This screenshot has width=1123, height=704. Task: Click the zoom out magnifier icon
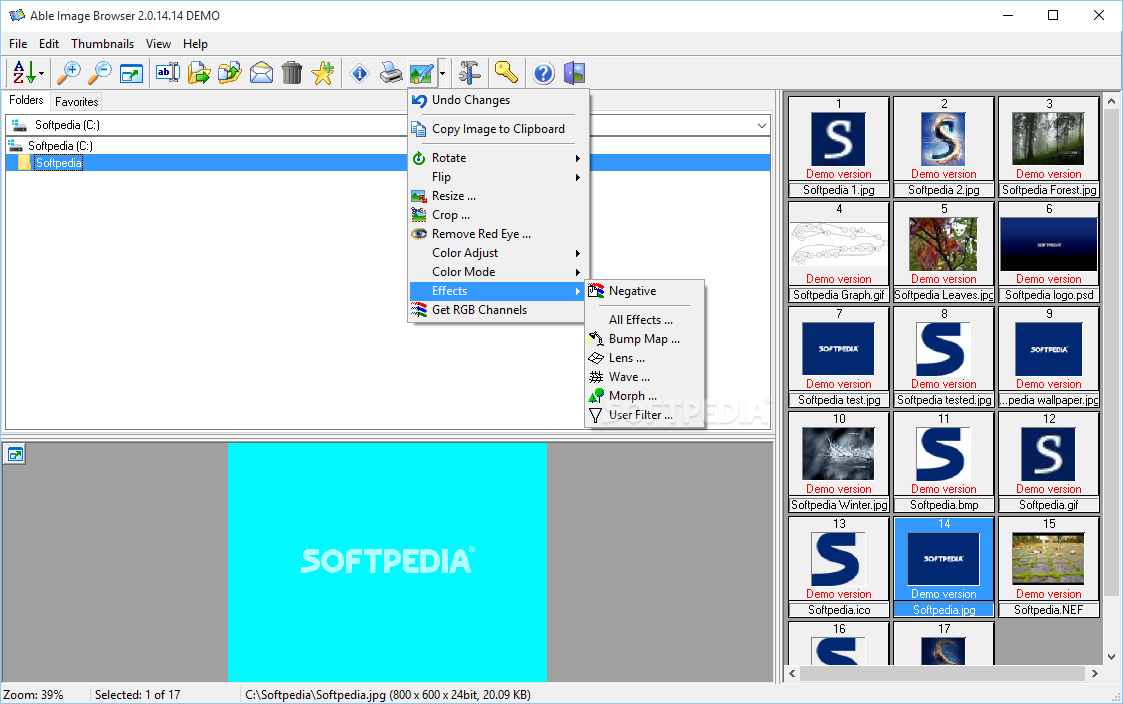pos(100,72)
